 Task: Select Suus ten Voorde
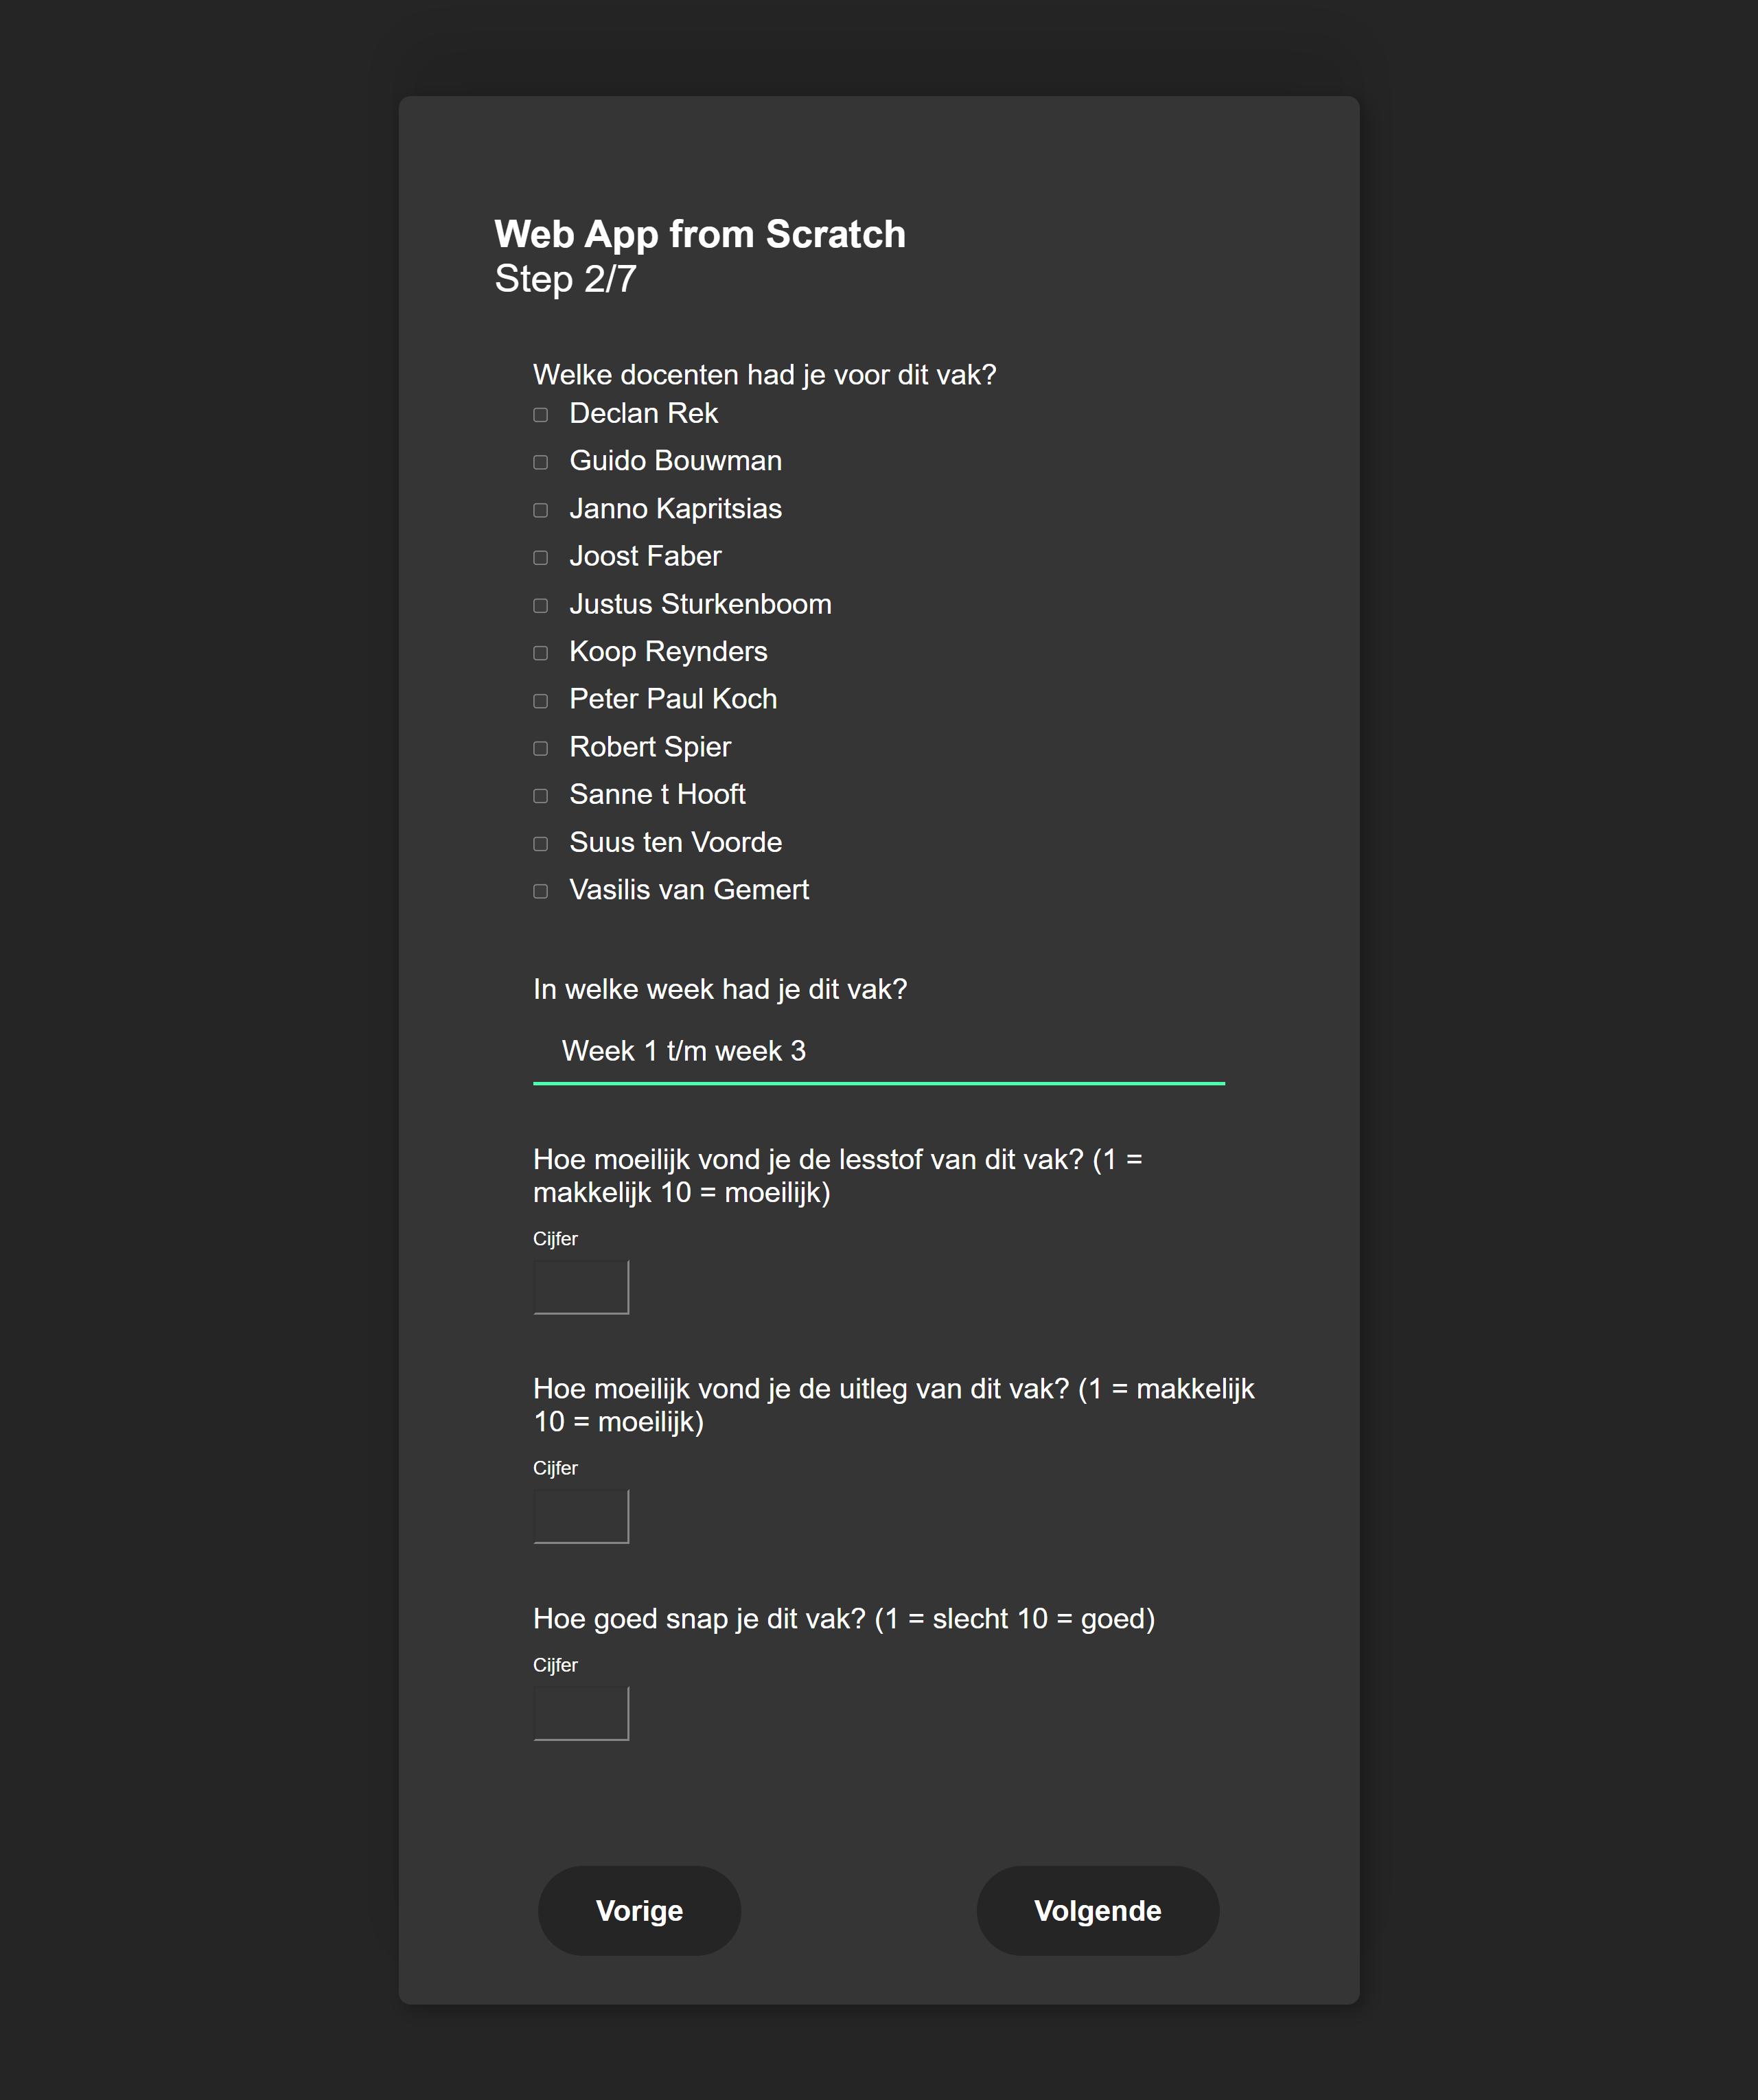pos(541,844)
